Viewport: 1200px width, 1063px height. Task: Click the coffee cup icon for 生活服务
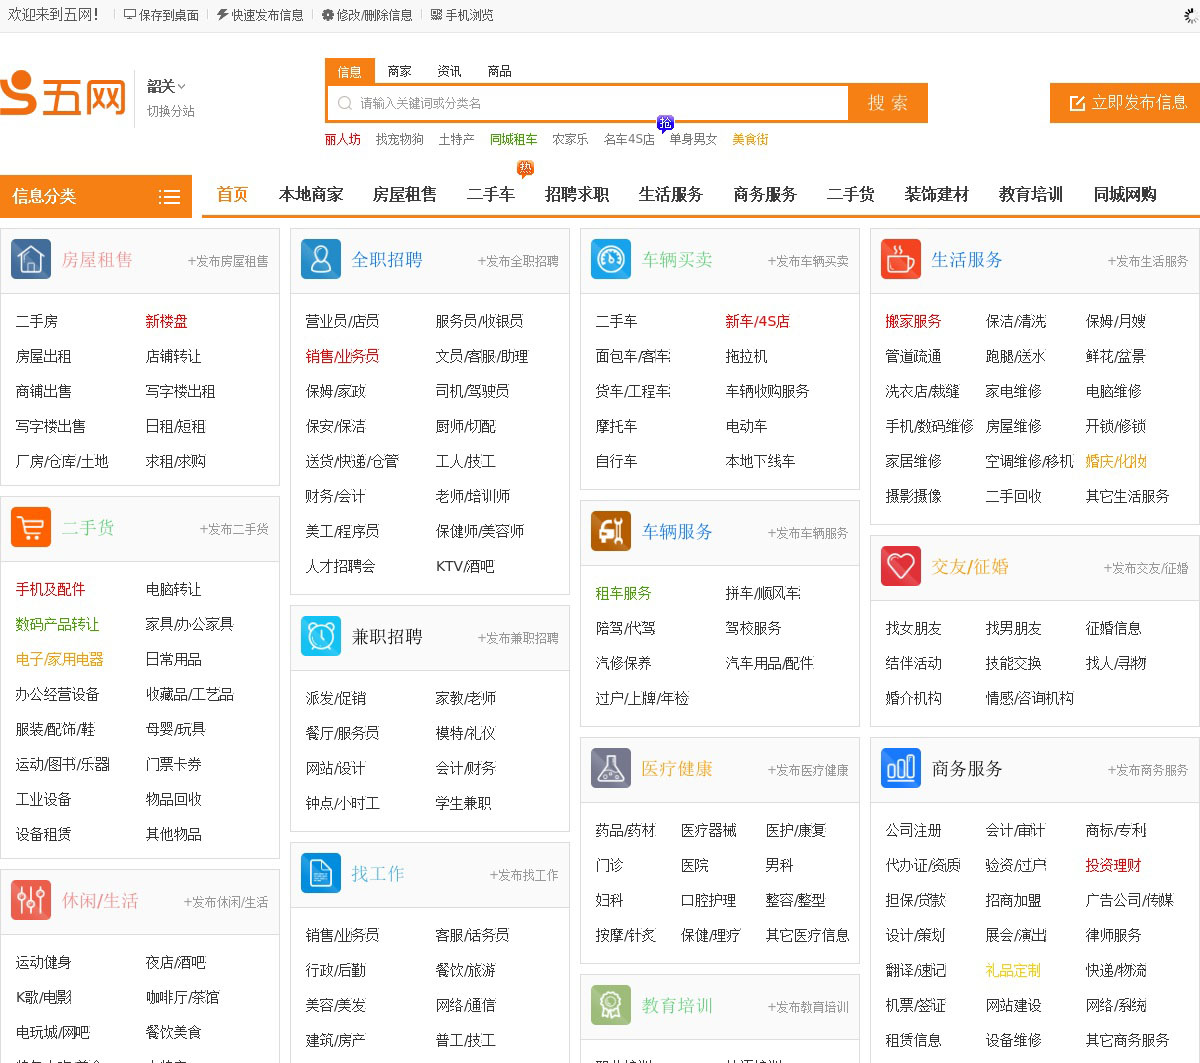pos(900,260)
